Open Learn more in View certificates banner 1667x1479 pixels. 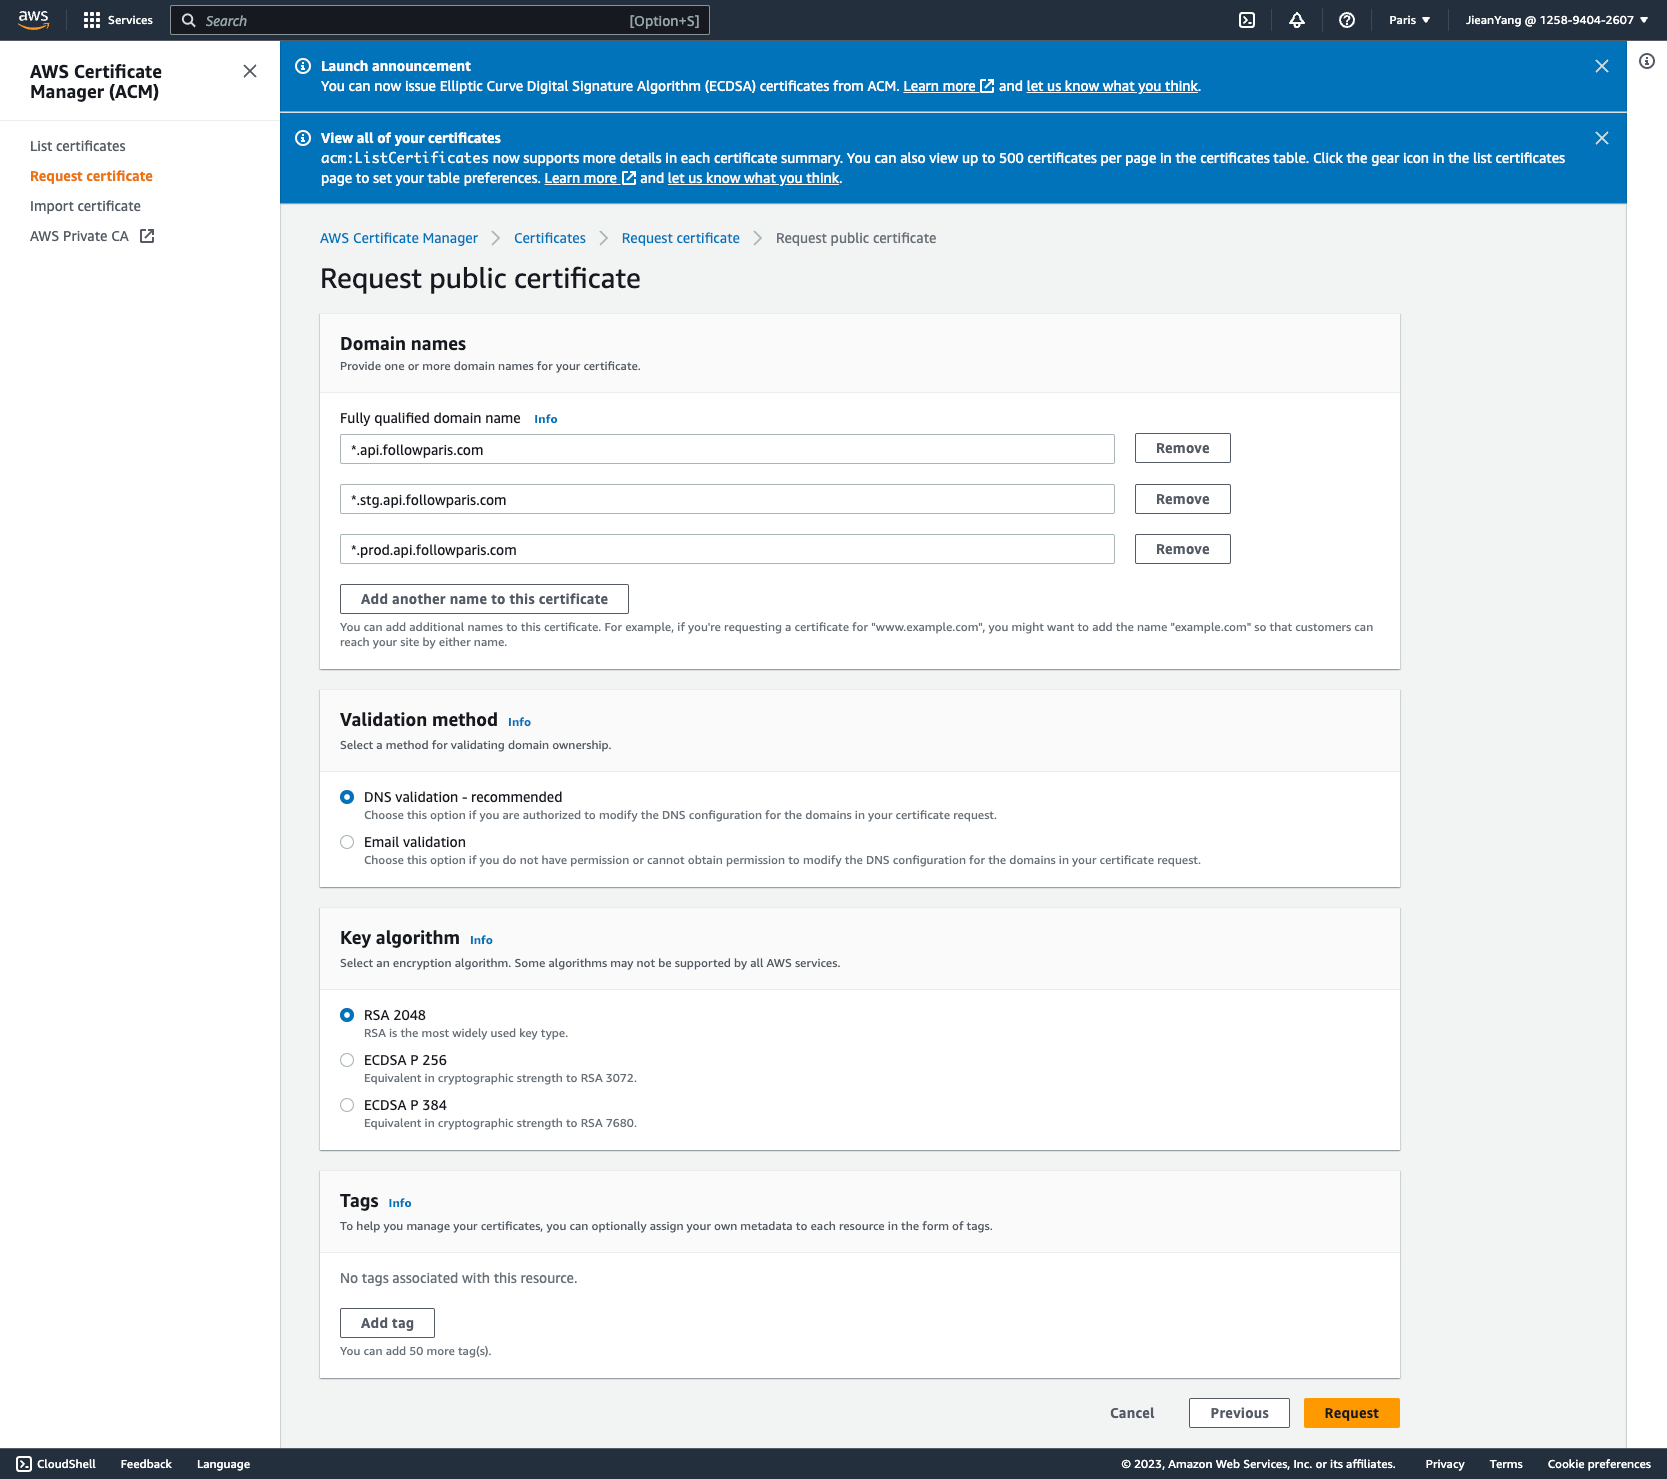(589, 178)
